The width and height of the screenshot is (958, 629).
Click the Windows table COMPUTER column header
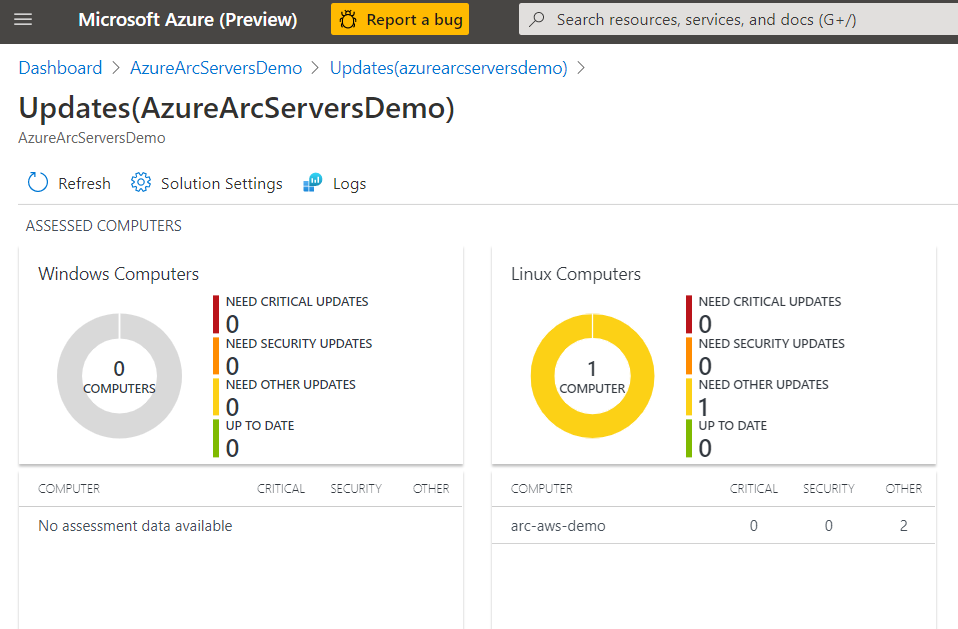(69, 489)
